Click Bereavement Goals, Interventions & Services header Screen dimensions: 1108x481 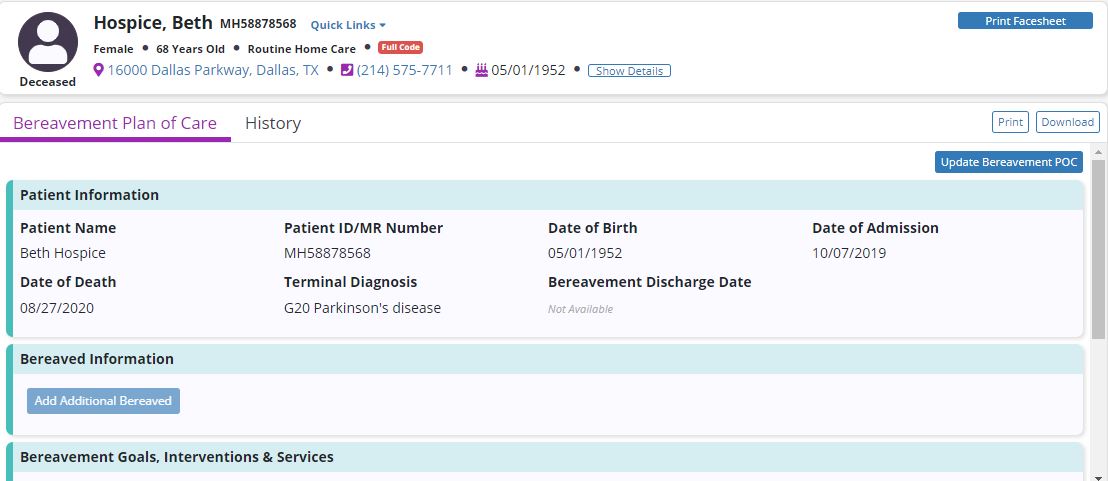[x=177, y=457]
